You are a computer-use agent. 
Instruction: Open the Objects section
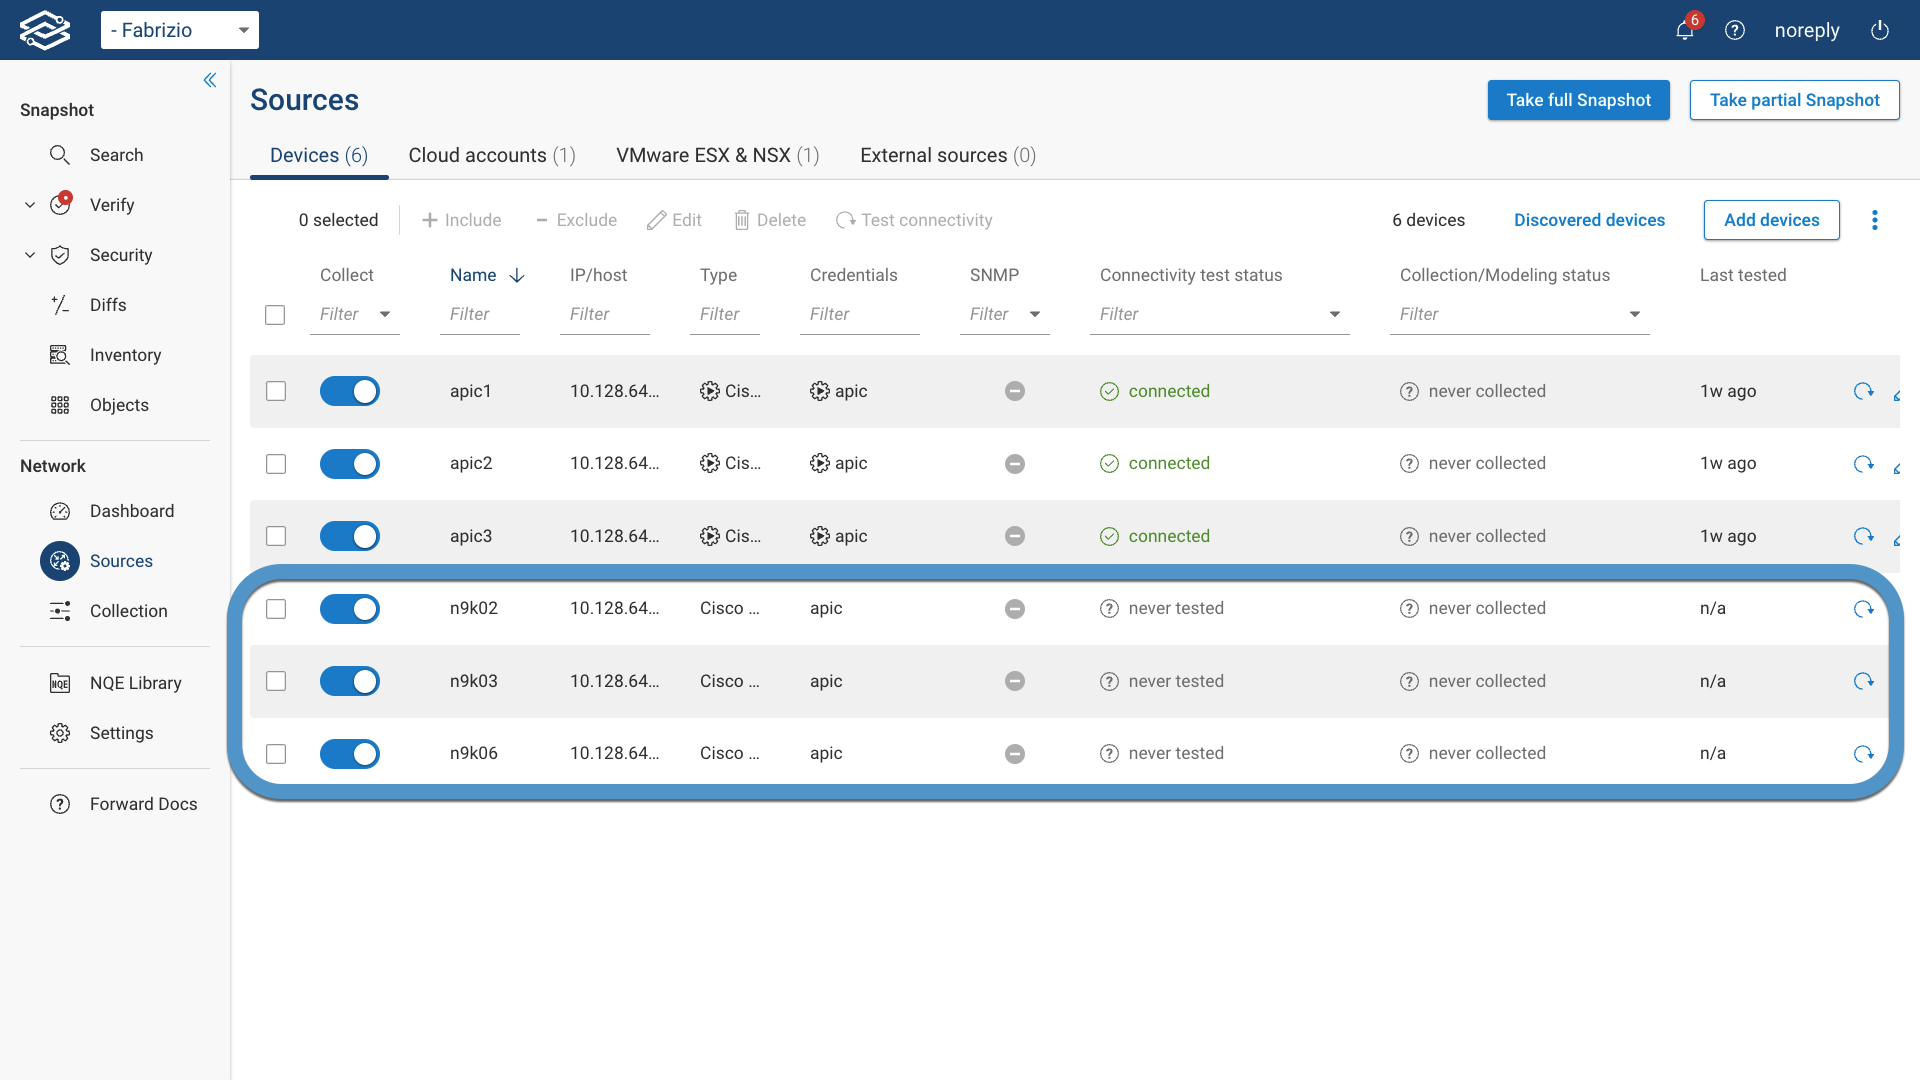(x=119, y=405)
